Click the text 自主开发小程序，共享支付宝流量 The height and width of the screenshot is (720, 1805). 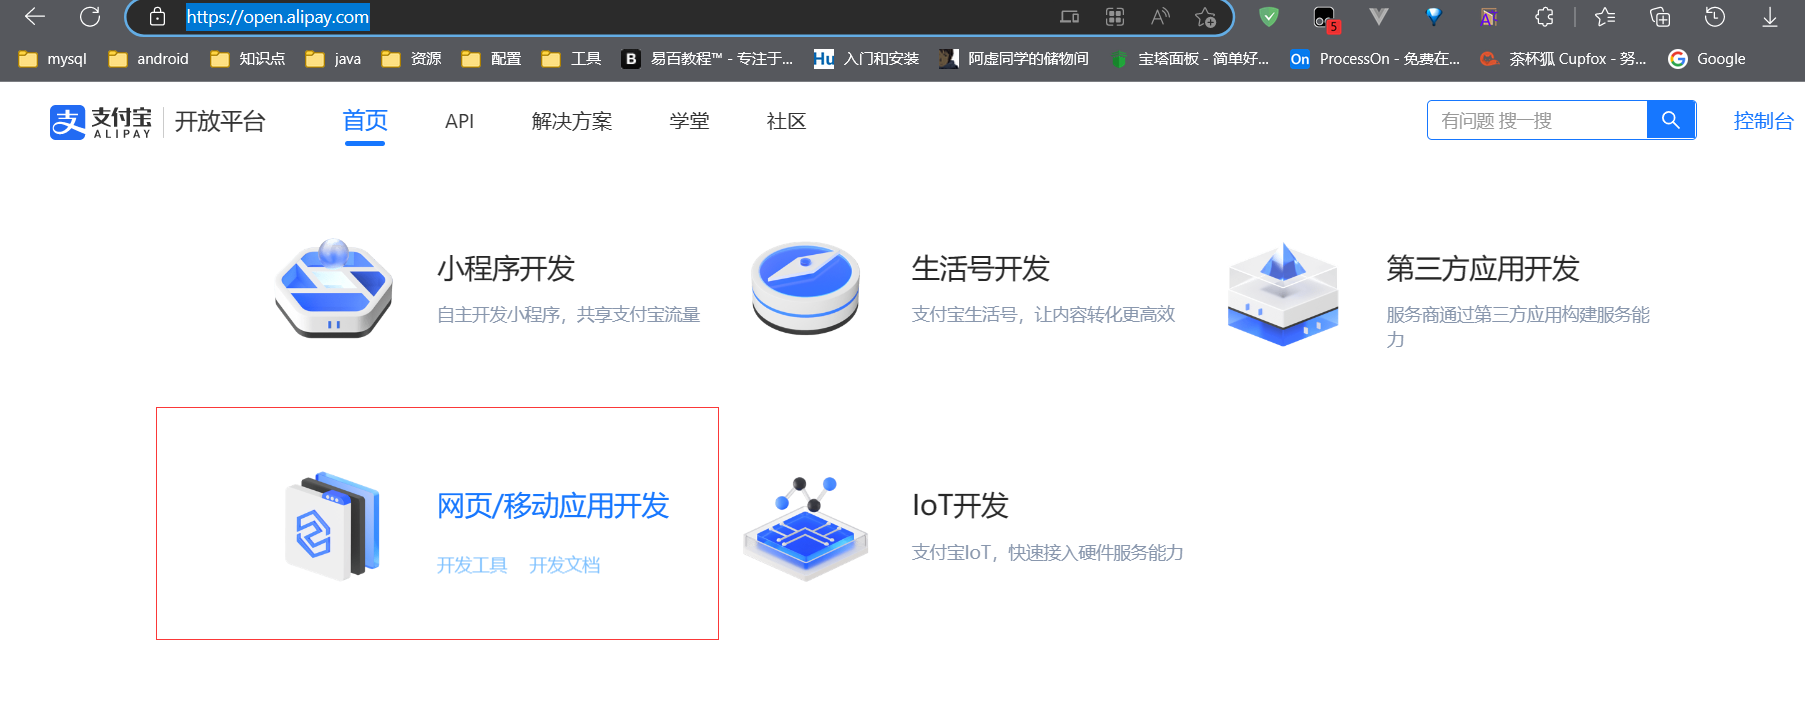[x=569, y=315]
